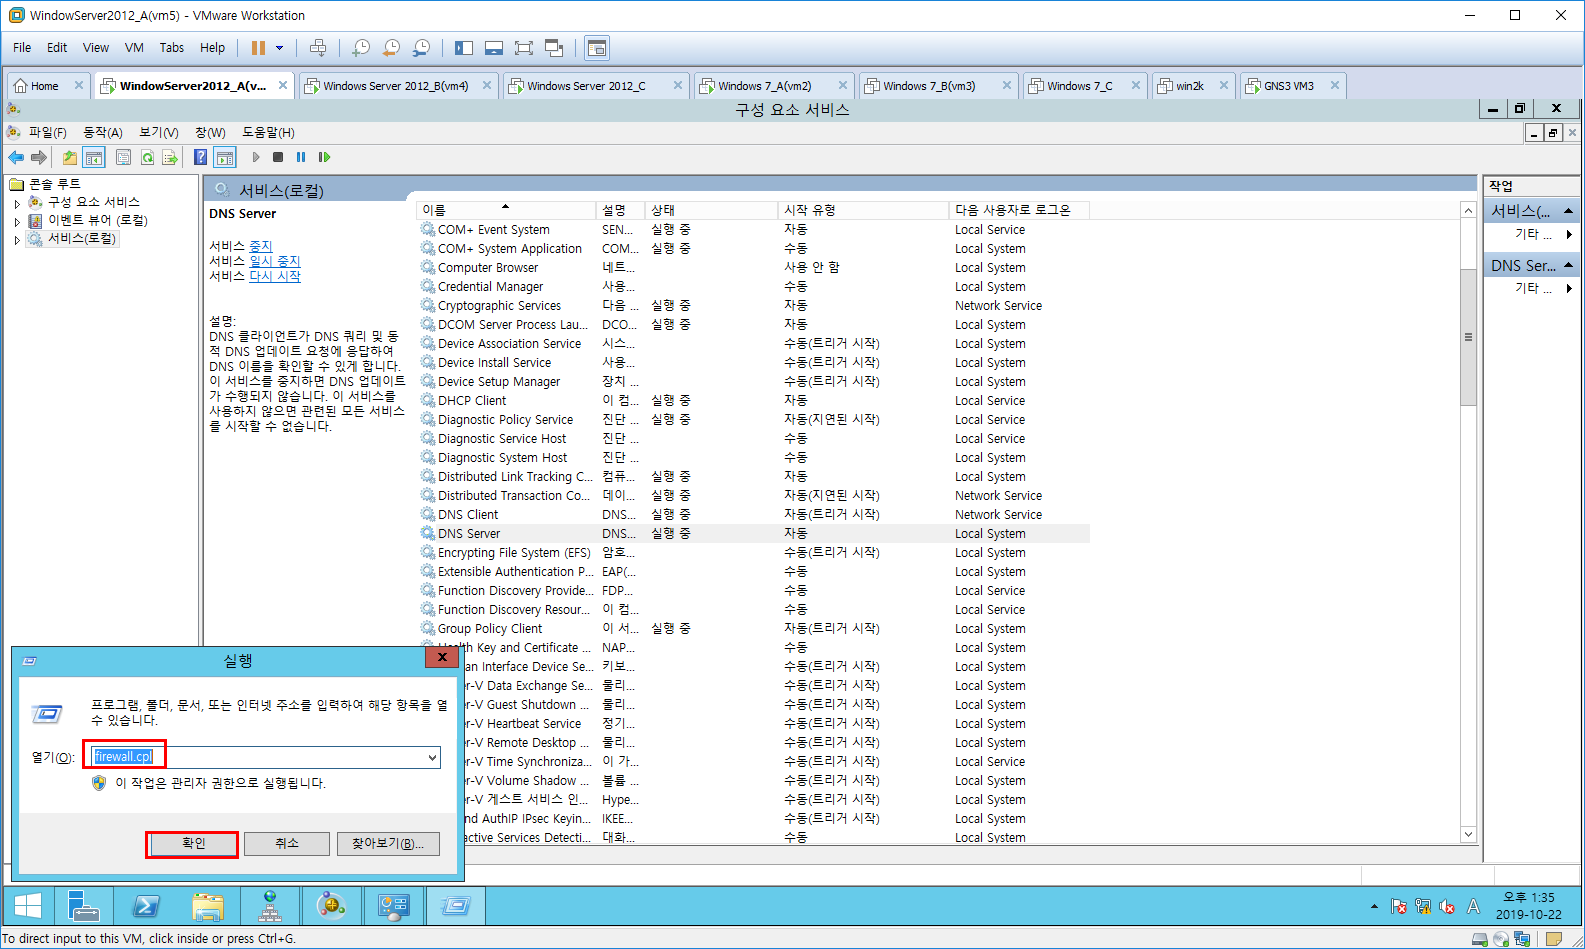Toggle show/hide console tree icon
1585x949 pixels.
94,157
